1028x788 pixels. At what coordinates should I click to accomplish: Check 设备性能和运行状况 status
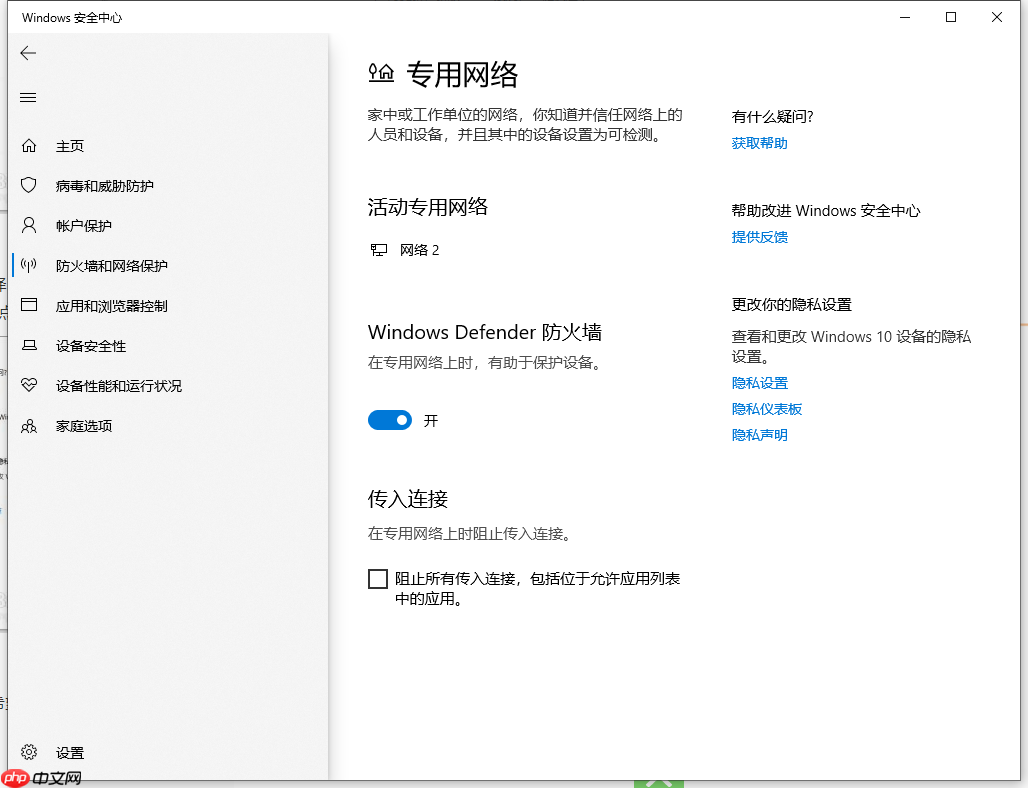pos(120,385)
